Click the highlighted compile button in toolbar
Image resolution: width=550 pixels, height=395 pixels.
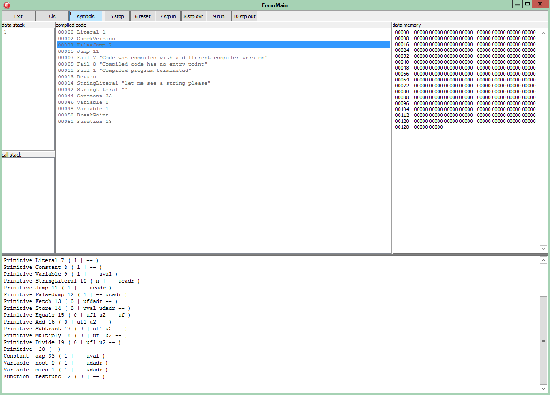(x=86, y=16)
